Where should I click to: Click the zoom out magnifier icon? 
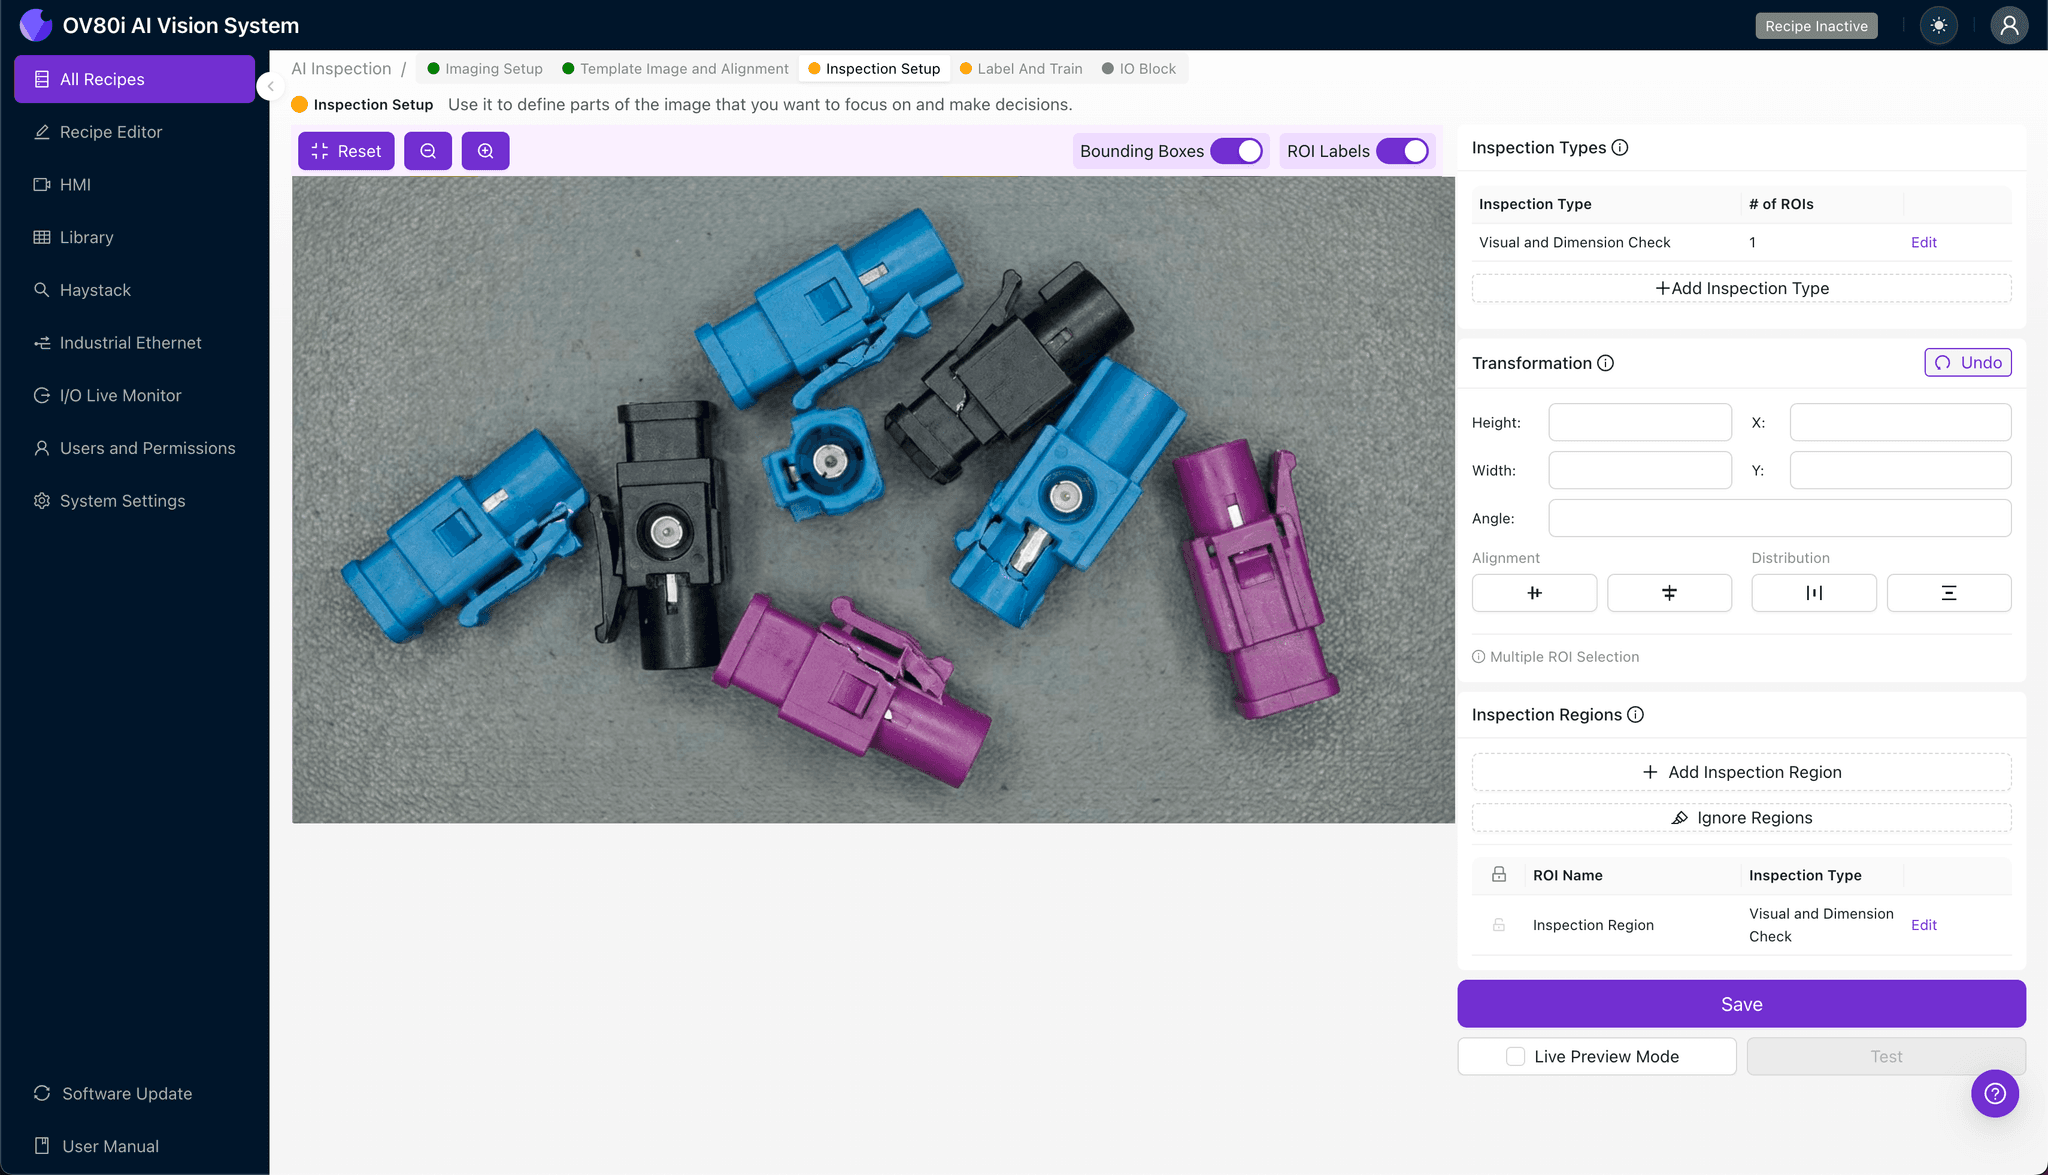(x=428, y=151)
